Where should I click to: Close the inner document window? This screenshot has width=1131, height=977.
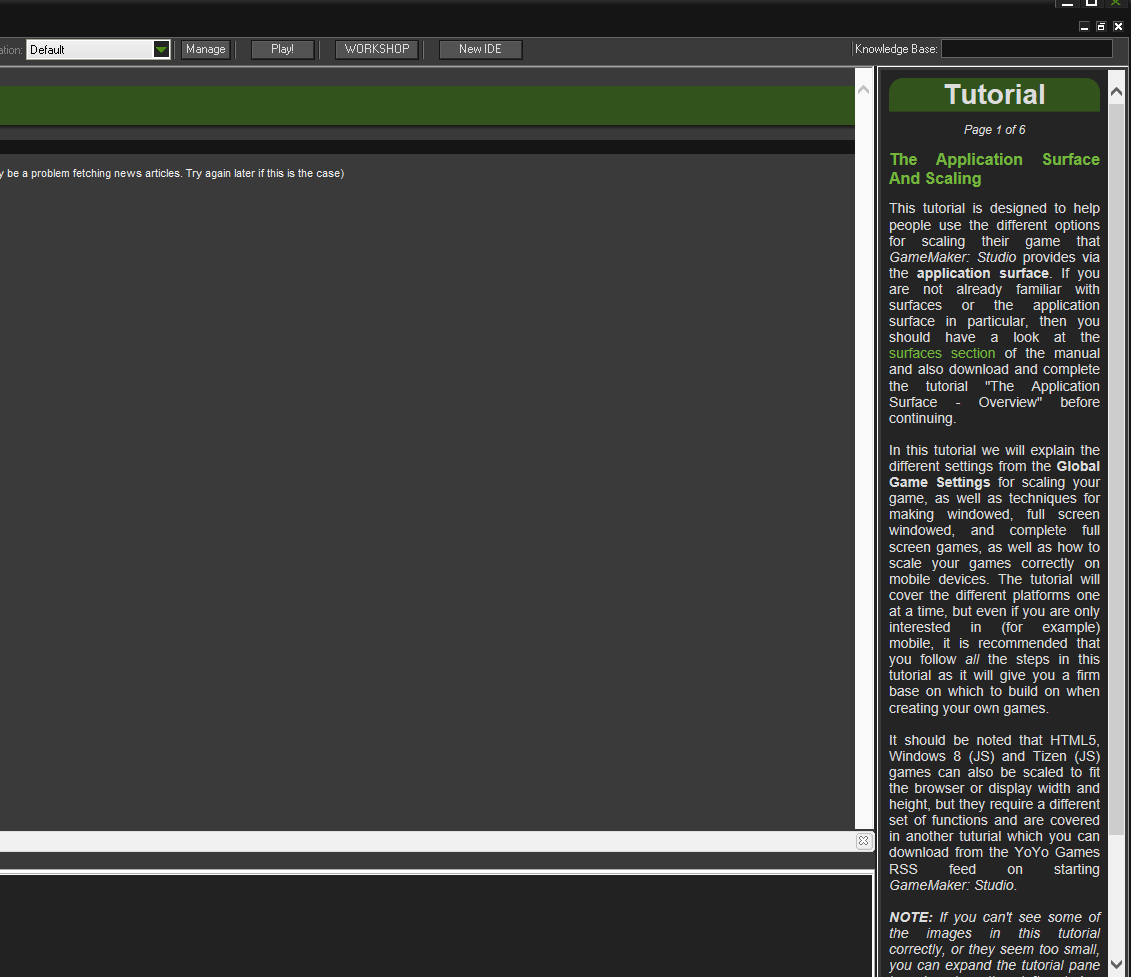1118,27
